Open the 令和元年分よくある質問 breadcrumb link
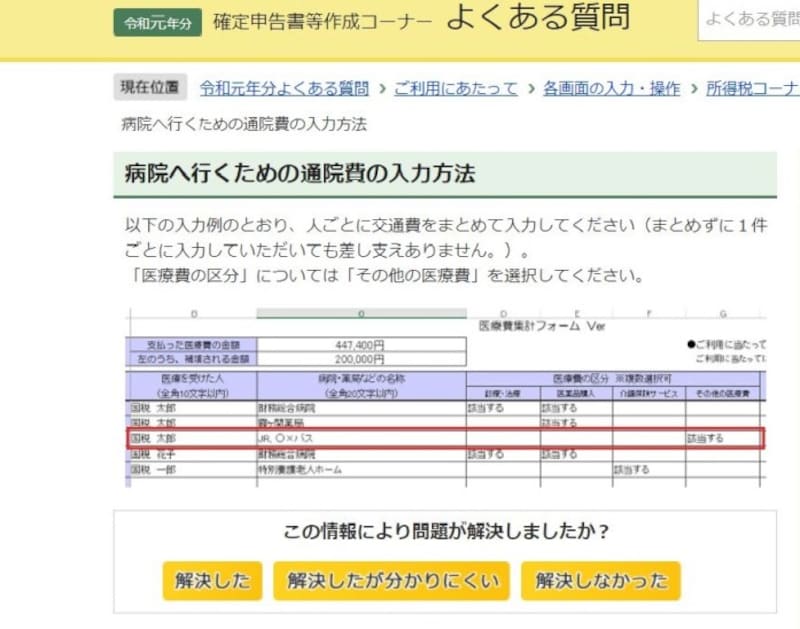 [283, 88]
